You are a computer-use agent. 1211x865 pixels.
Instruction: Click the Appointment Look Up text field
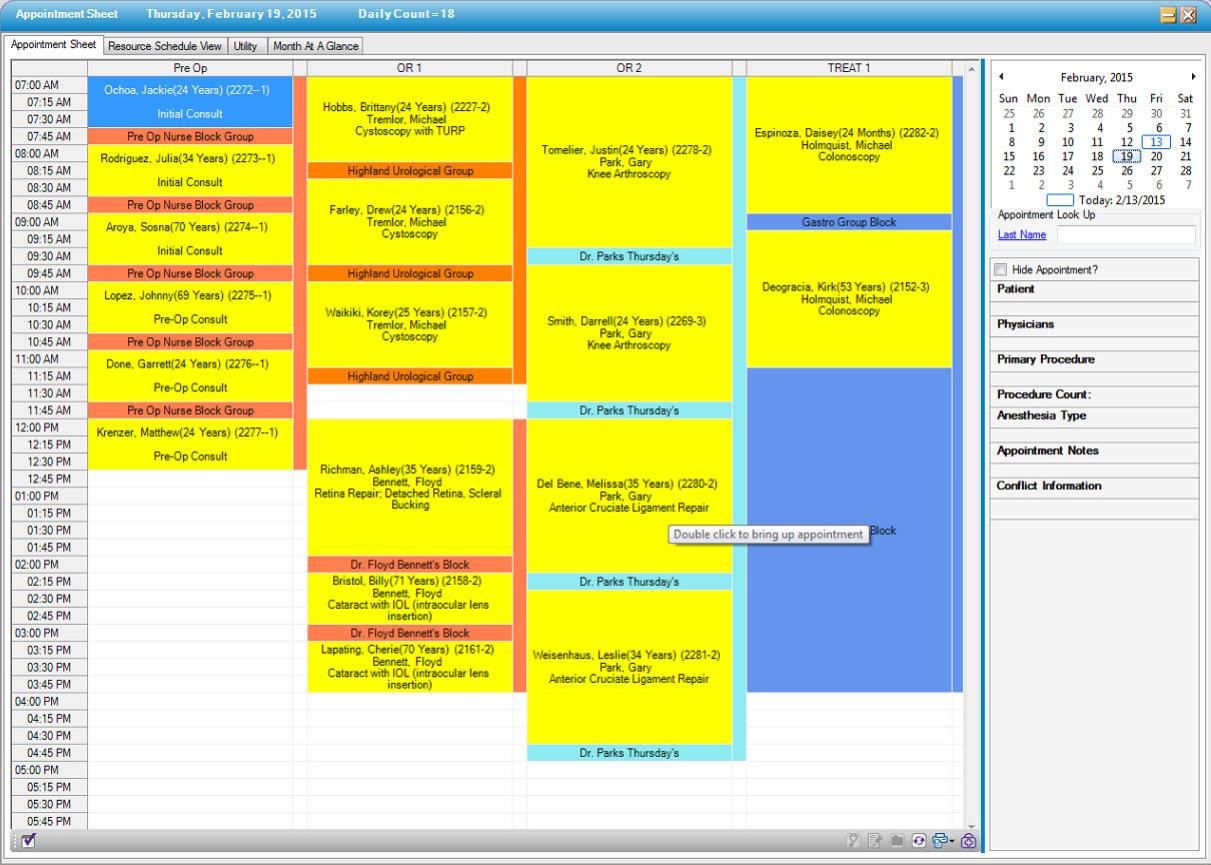[x=1125, y=235]
